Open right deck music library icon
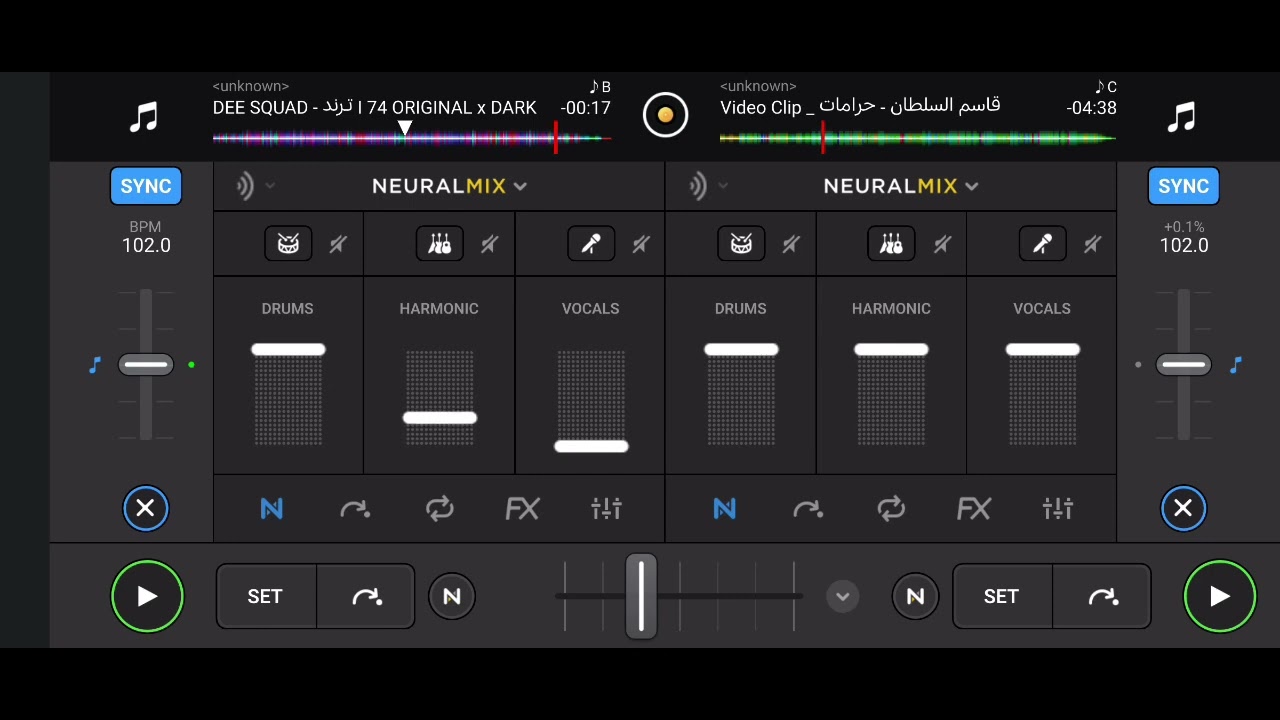 pyautogui.click(x=1182, y=118)
